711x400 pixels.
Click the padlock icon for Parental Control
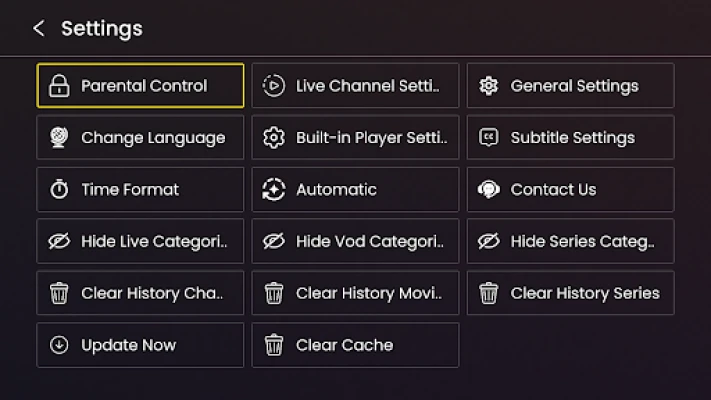(59, 86)
